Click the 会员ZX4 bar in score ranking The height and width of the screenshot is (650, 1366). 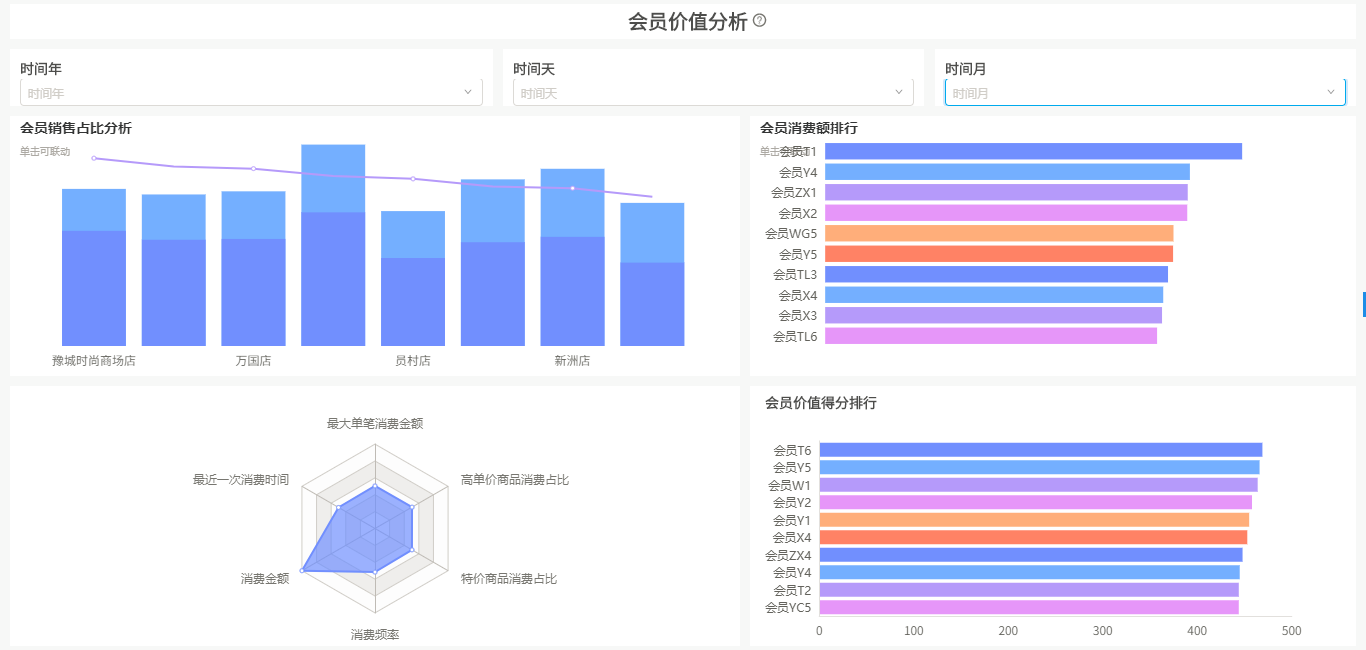click(x=1030, y=555)
